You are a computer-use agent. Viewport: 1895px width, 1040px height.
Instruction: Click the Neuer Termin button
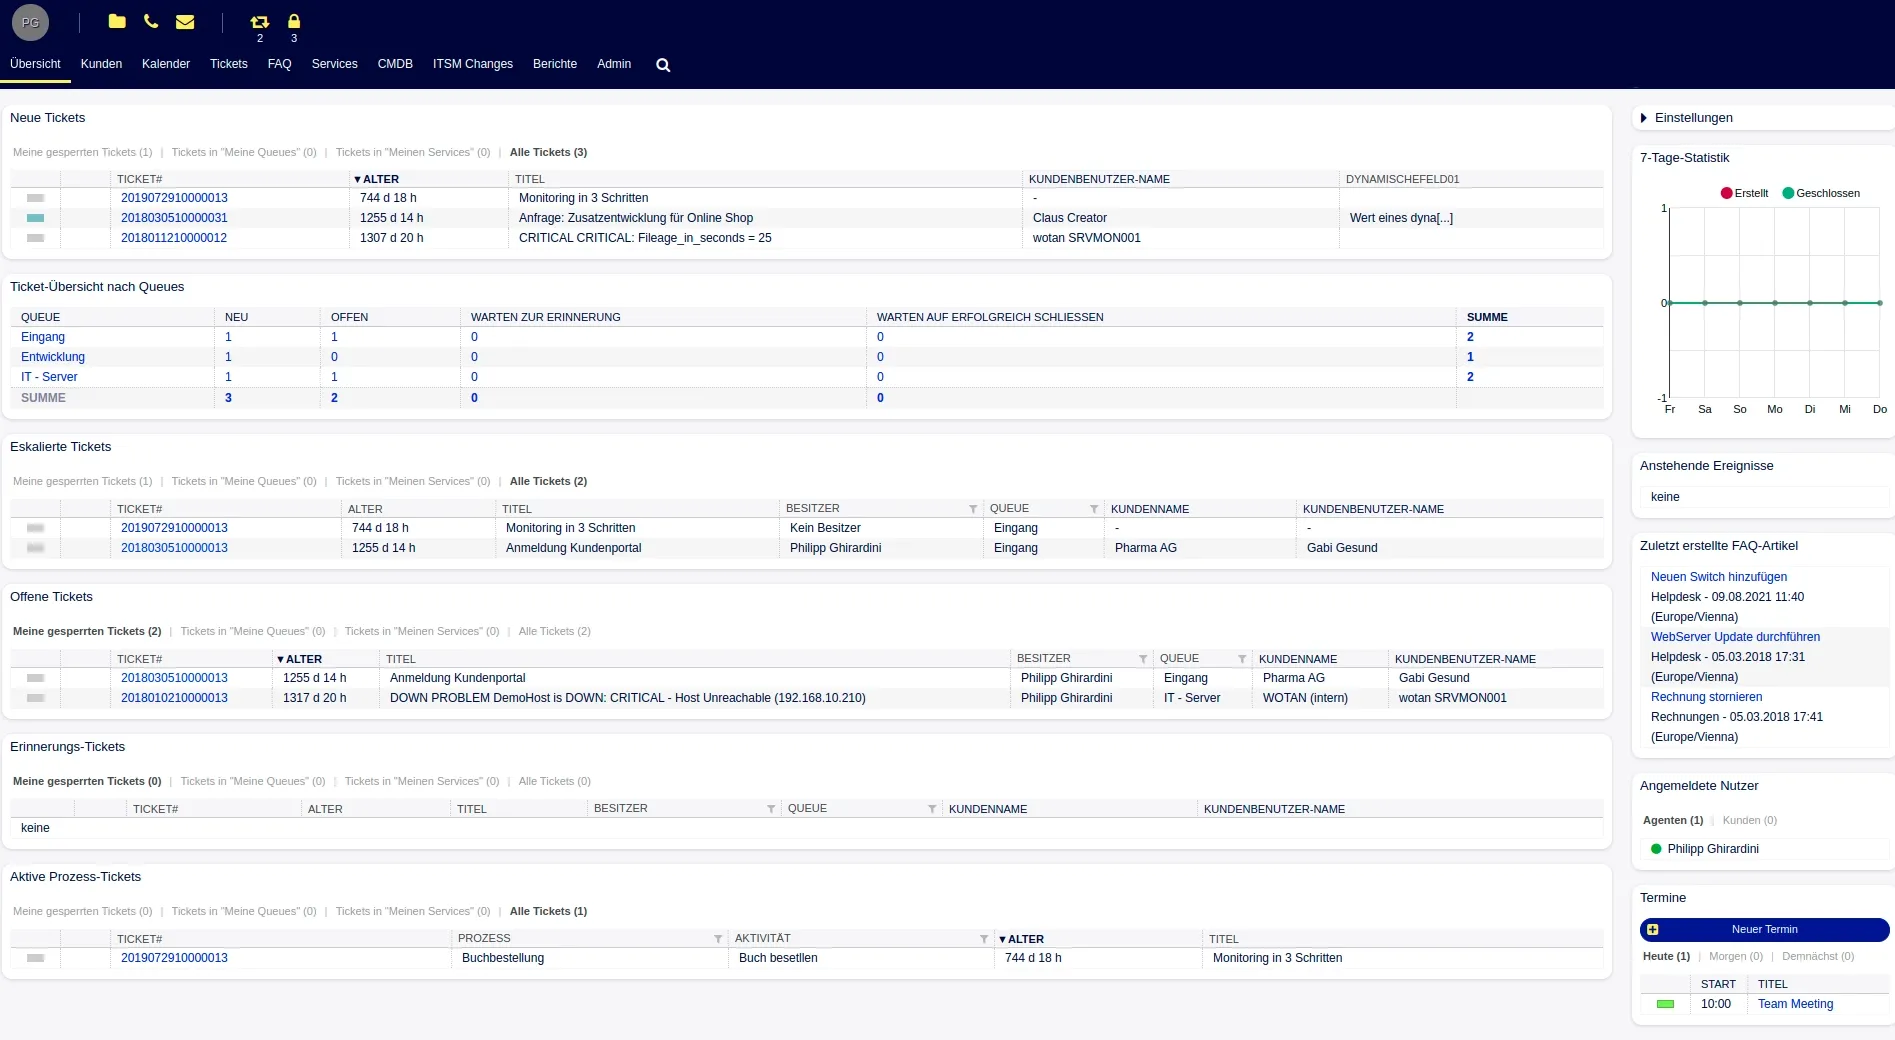(1764, 929)
